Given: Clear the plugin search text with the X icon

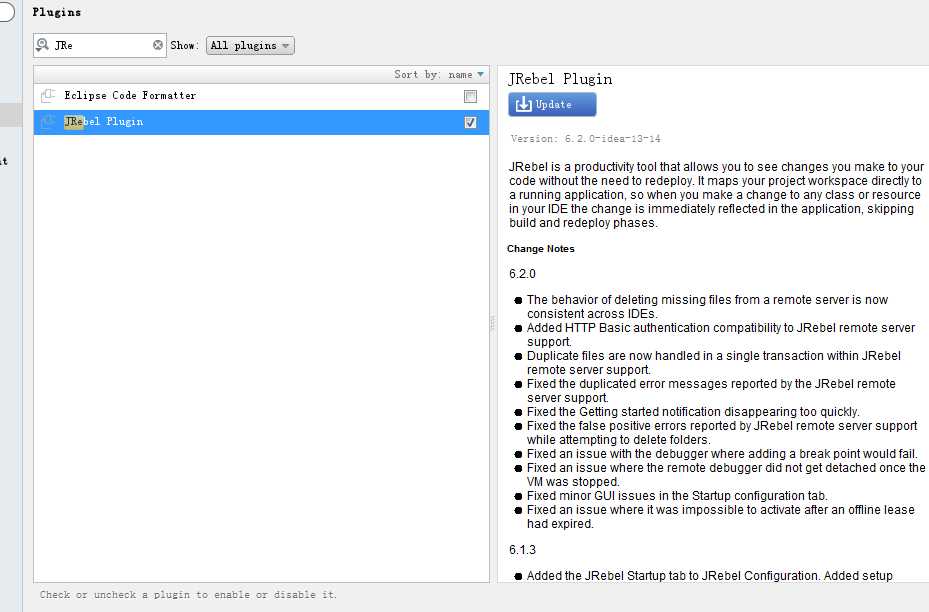Looking at the screenshot, I should coord(158,45).
